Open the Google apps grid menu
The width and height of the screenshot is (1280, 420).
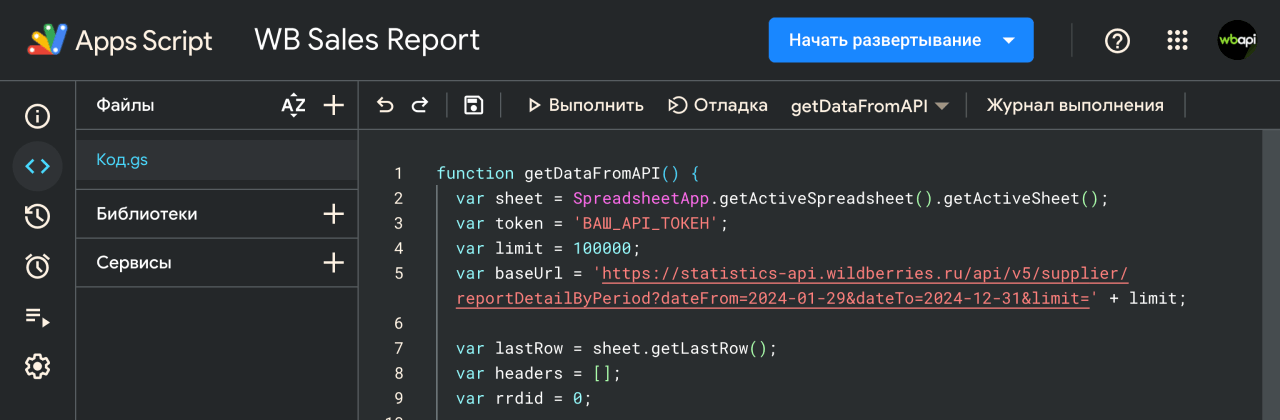(1177, 40)
